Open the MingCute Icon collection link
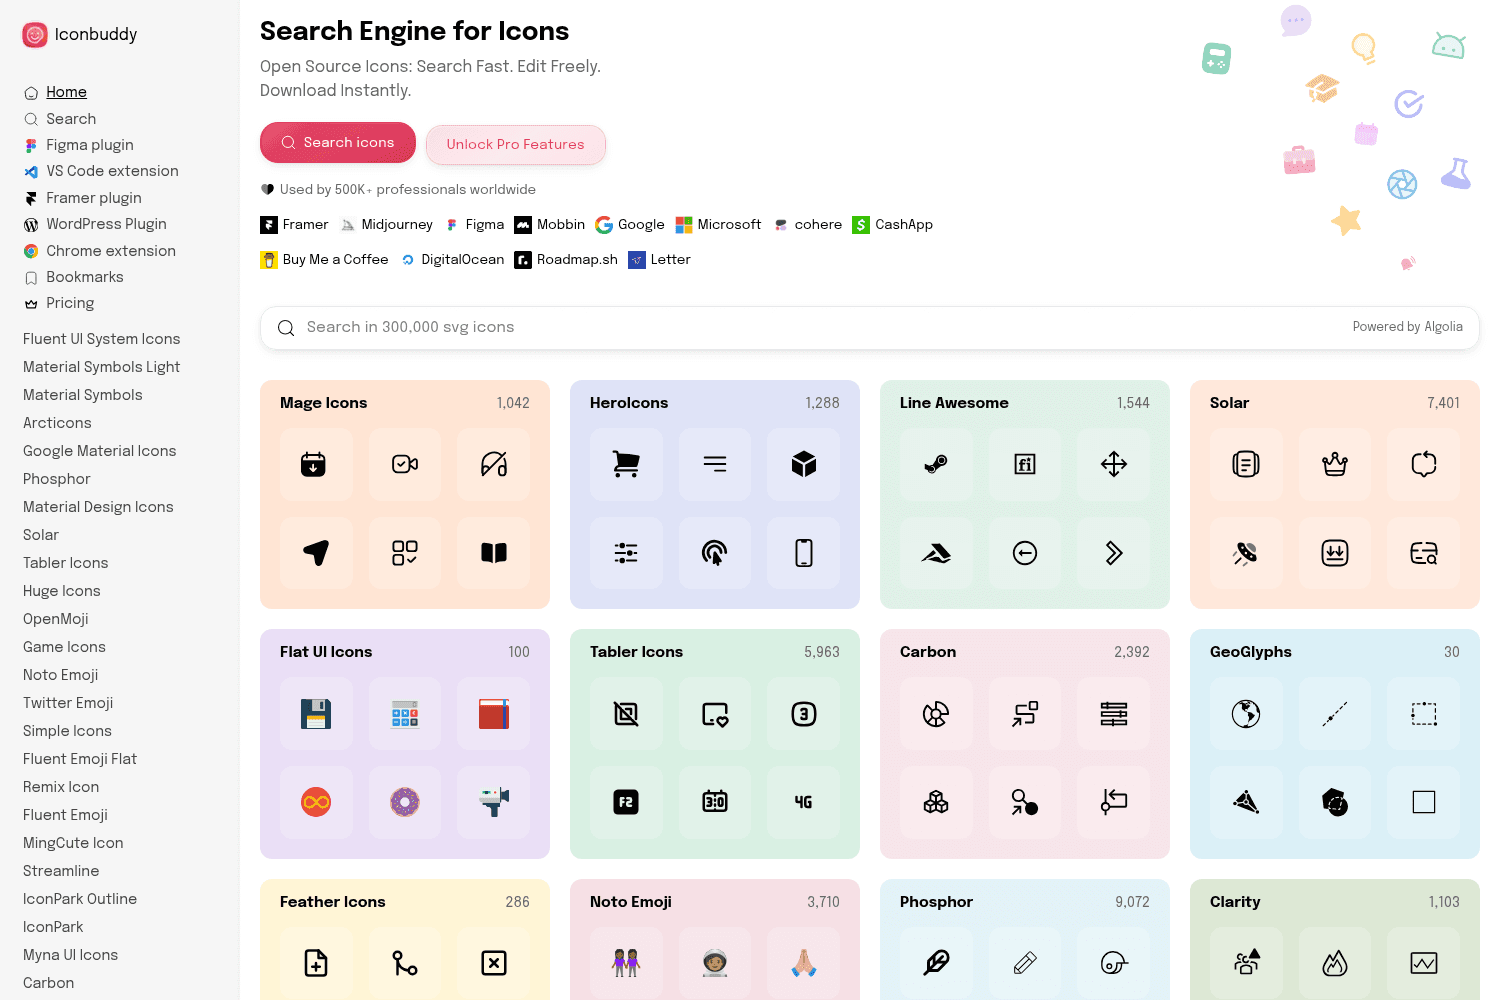1500x1000 pixels. click(73, 843)
